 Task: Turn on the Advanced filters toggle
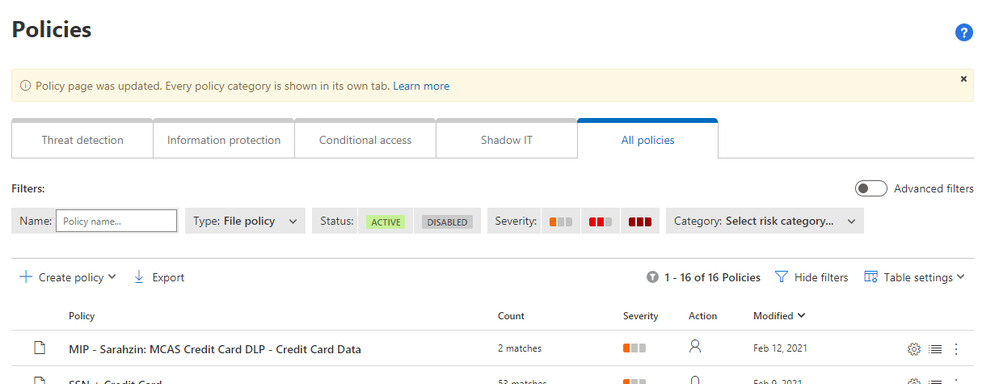pos(871,188)
